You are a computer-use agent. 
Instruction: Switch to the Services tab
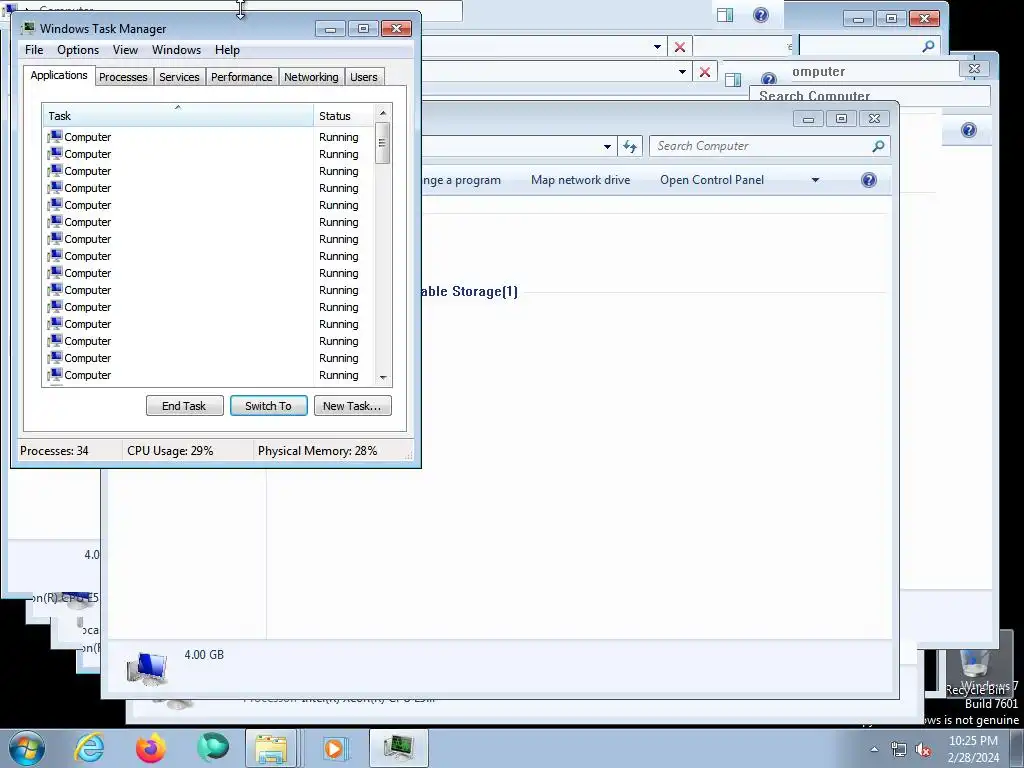click(x=179, y=77)
